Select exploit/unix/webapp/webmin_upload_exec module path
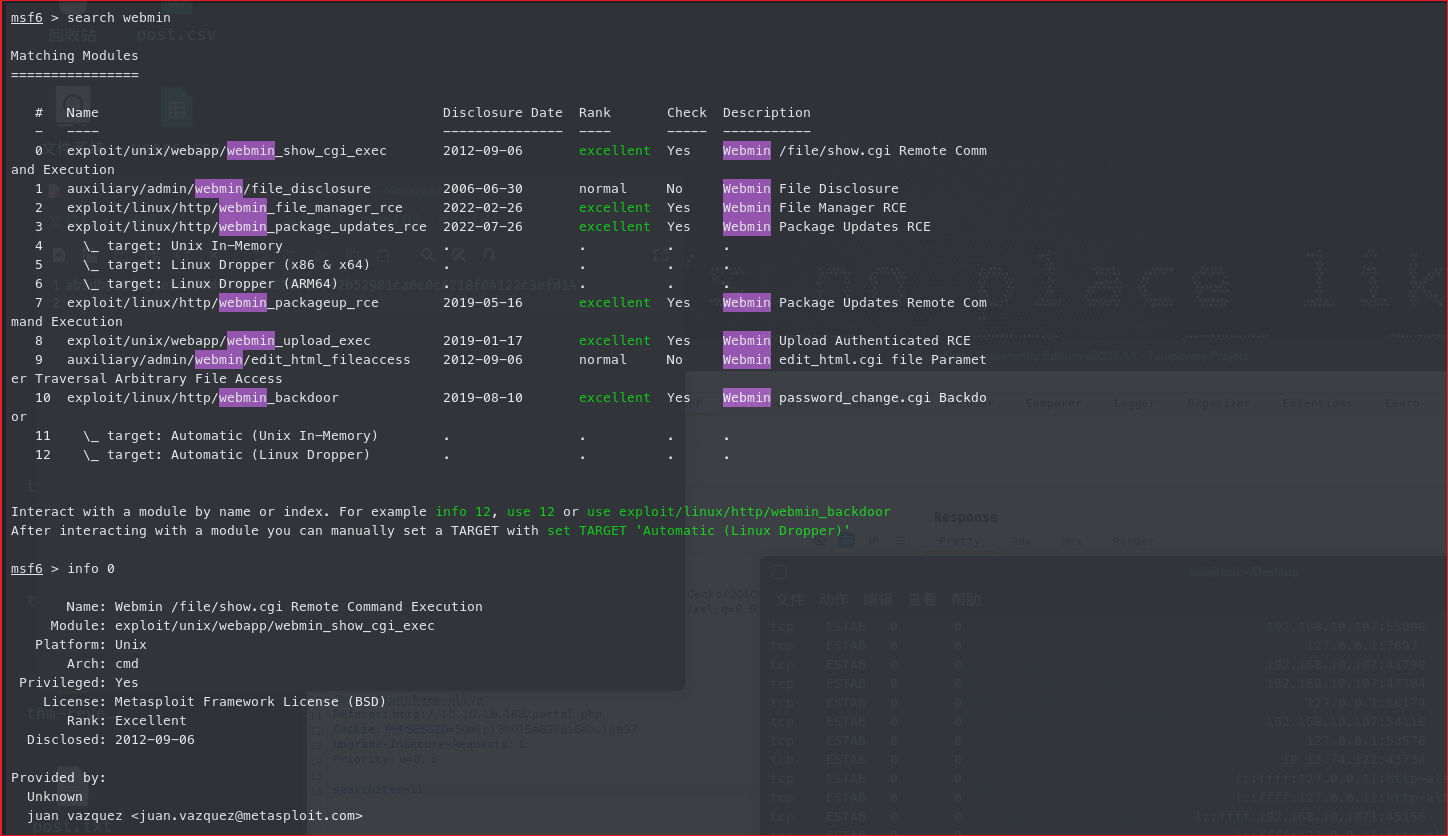 pos(219,340)
